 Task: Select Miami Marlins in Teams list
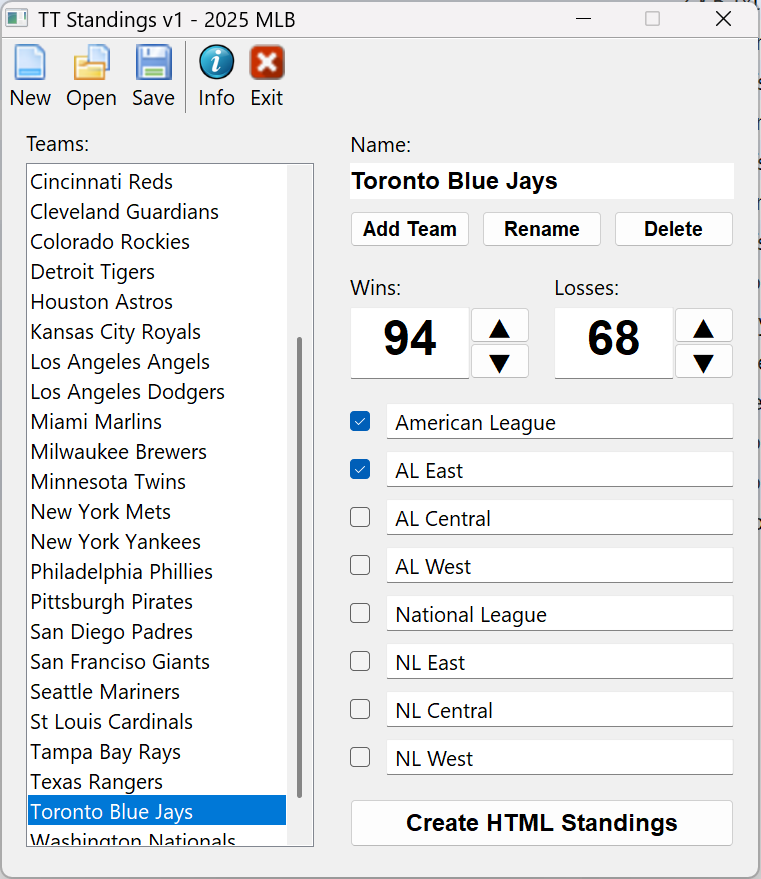(157, 422)
